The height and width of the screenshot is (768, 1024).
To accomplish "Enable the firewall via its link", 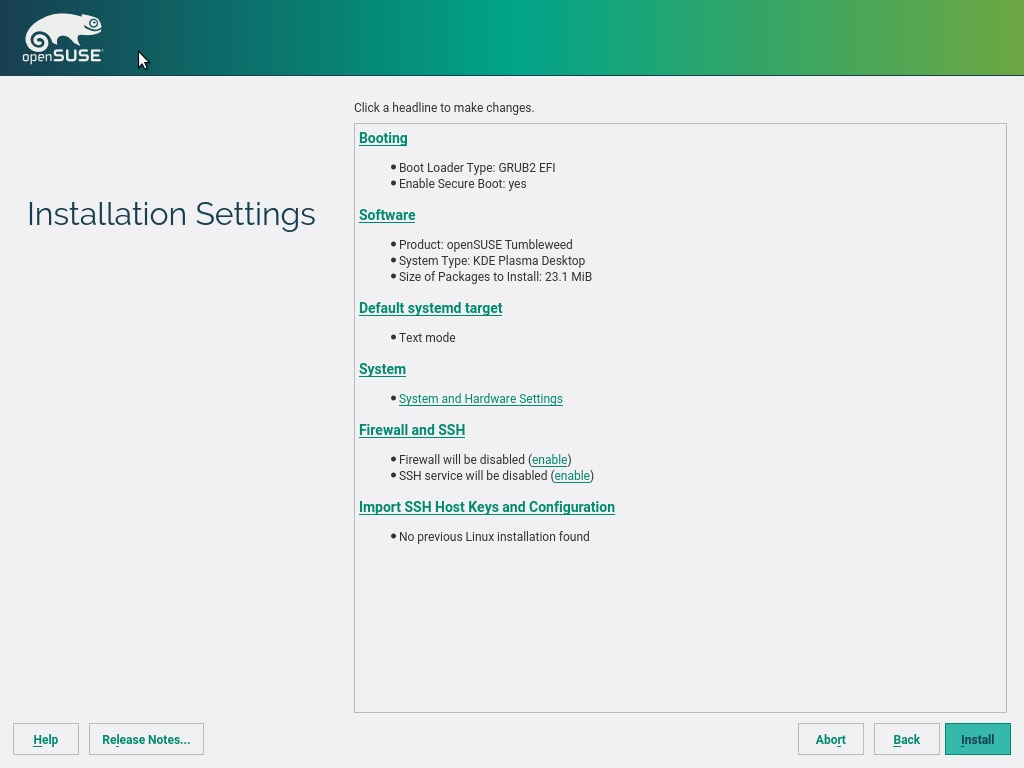I will (x=549, y=460).
